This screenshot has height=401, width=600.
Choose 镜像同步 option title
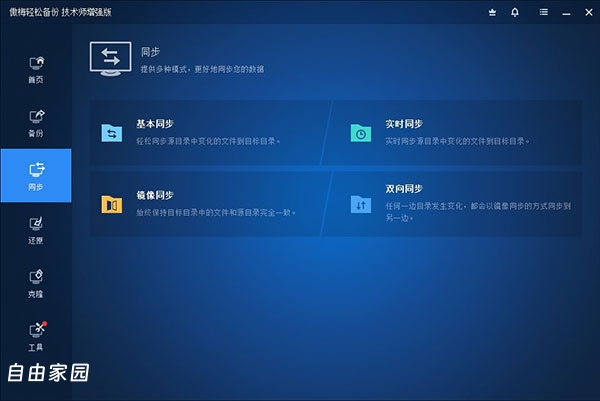click(155, 195)
